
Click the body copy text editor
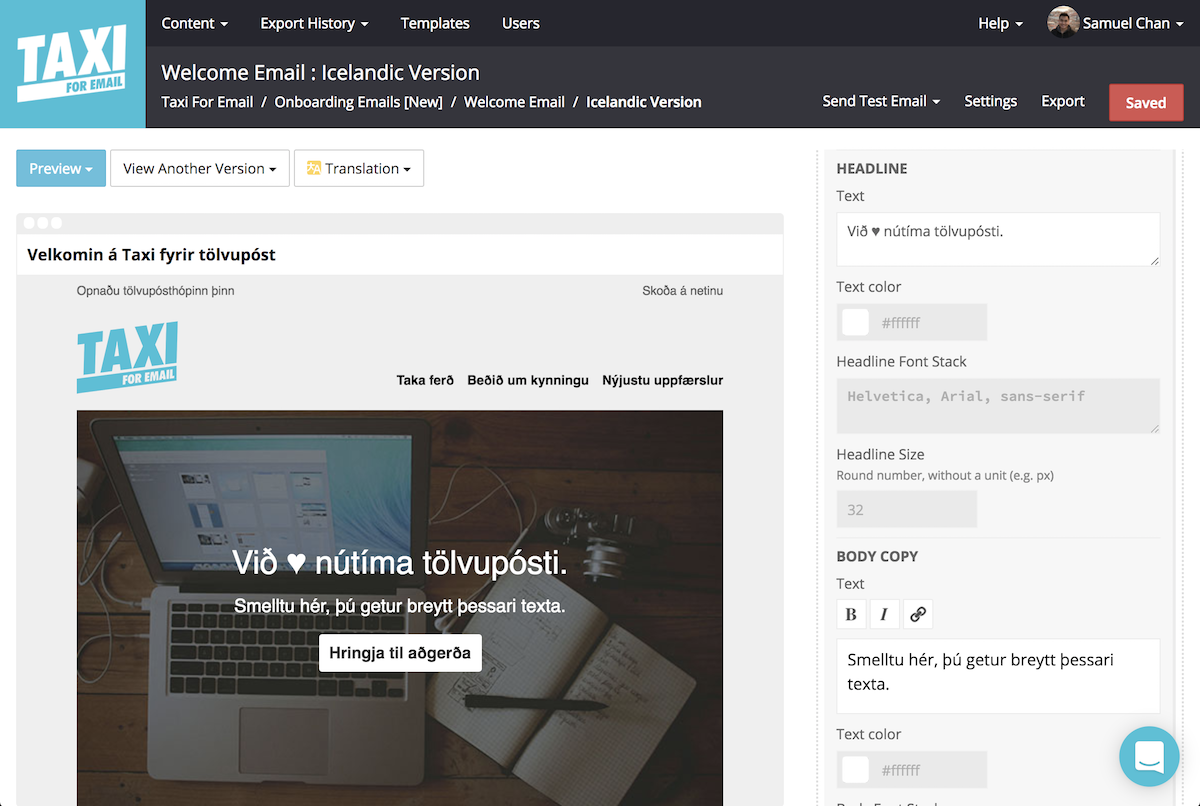pos(998,676)
